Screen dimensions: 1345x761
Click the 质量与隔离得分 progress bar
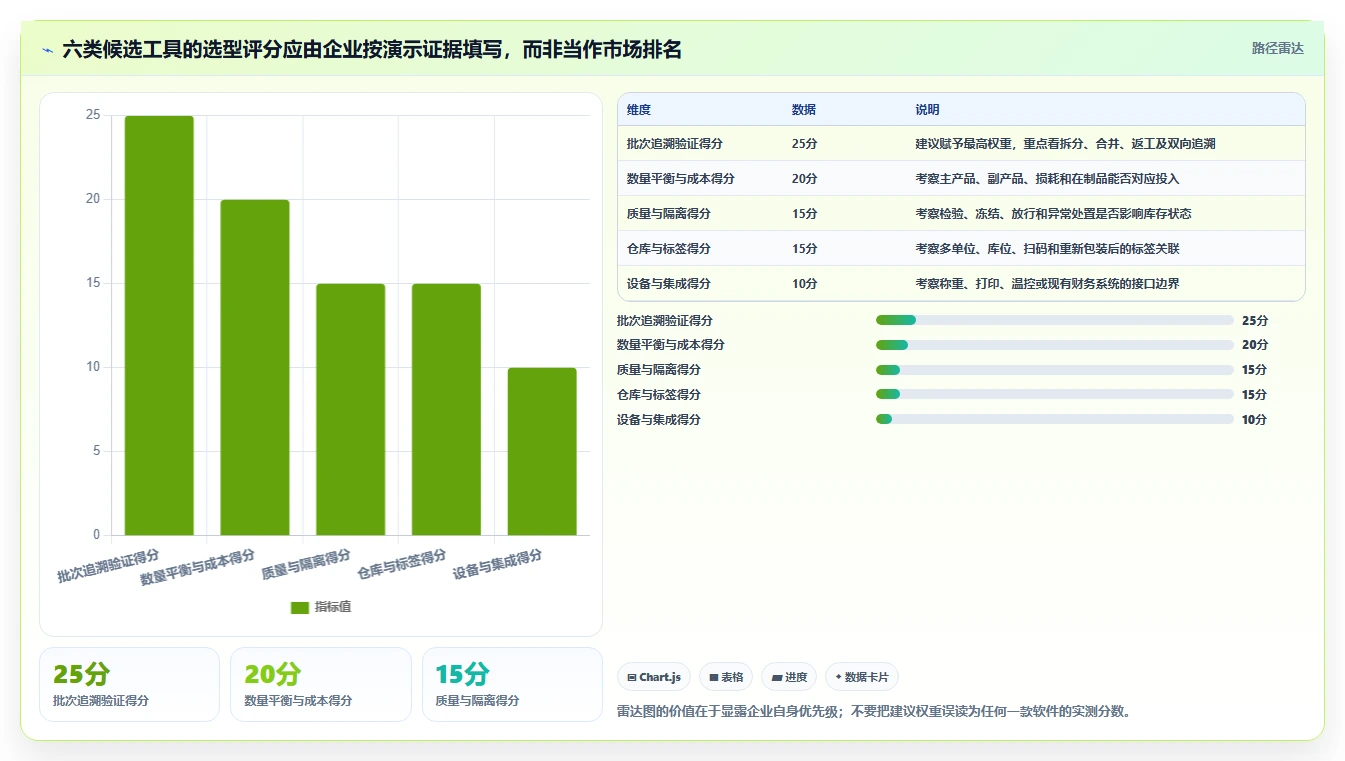[1054, 370]
